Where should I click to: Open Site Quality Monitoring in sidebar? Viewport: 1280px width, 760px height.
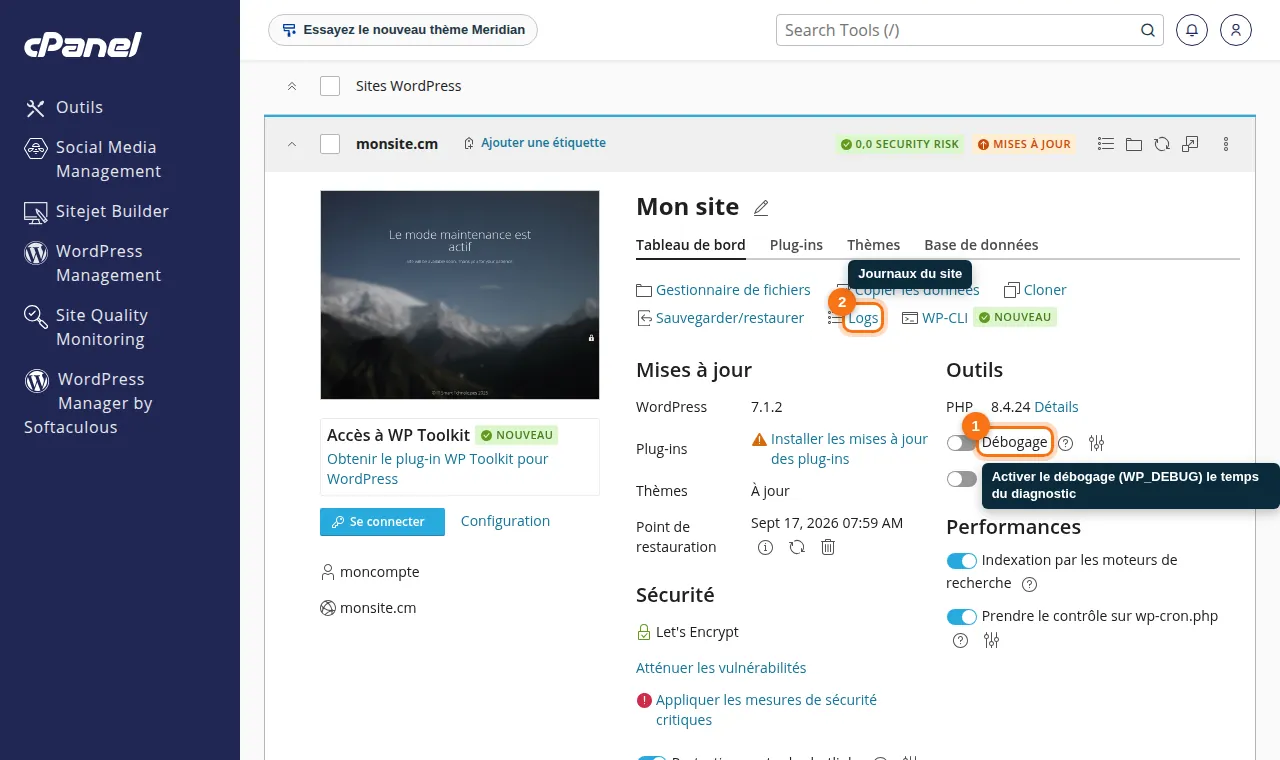86,327
